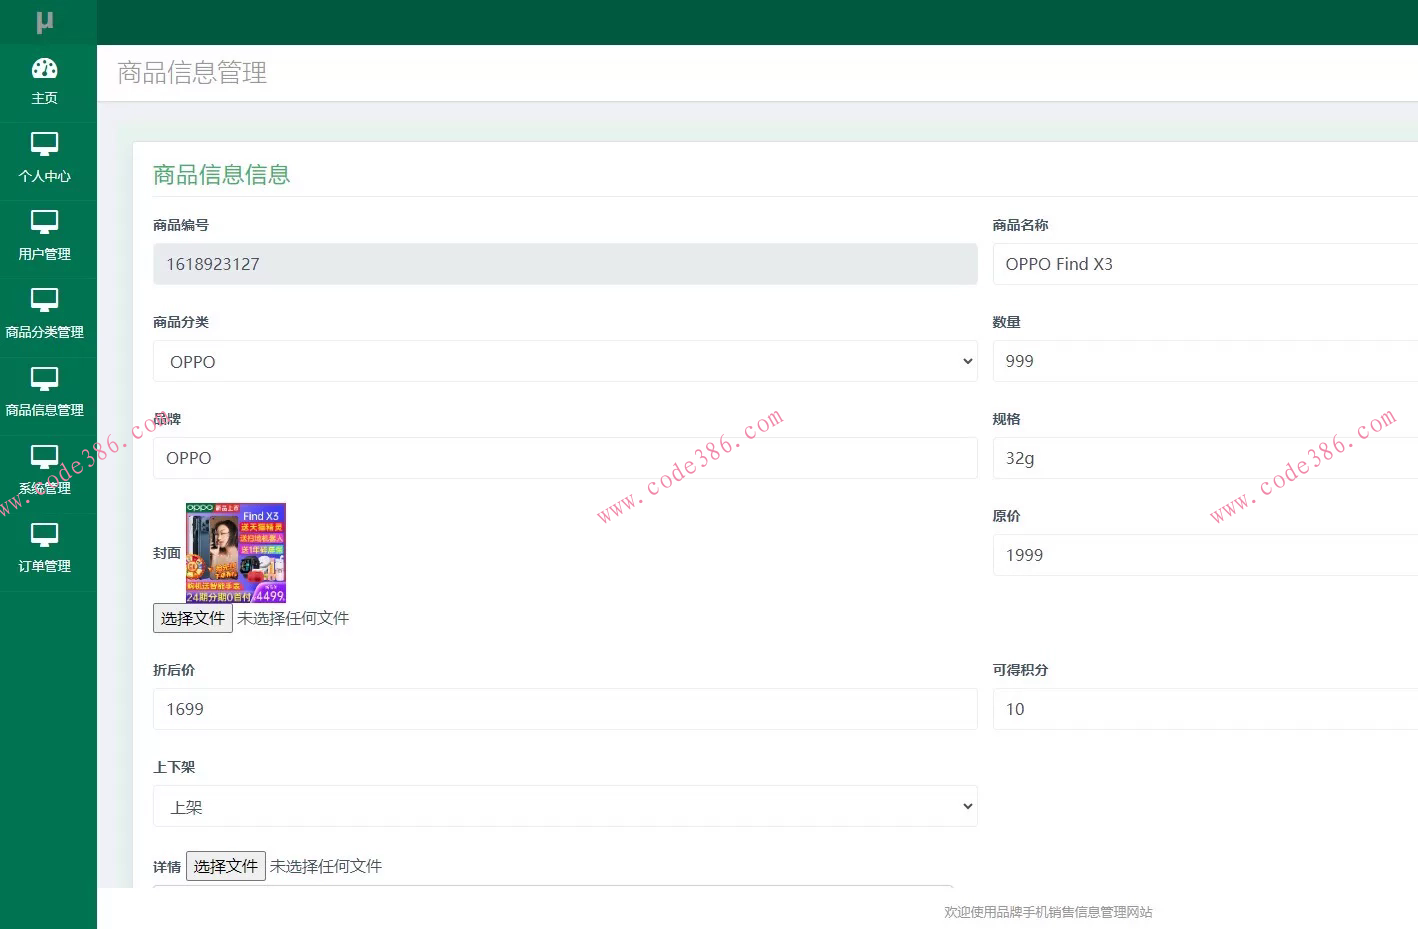Click the 数量 field showing 999
Image resolution: width=1418 pixels, height=929 pixels.
[1205, 361]
